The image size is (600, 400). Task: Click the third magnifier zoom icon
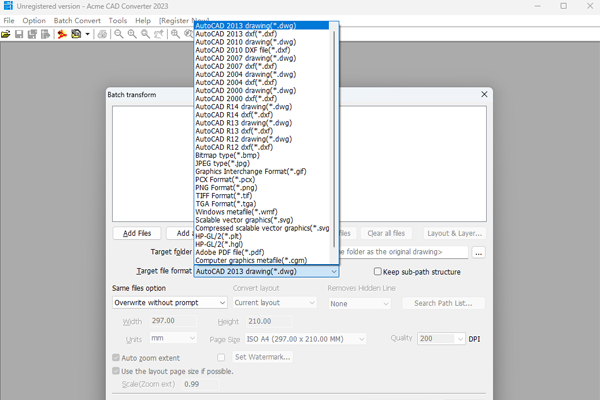[x=145, y=34]
